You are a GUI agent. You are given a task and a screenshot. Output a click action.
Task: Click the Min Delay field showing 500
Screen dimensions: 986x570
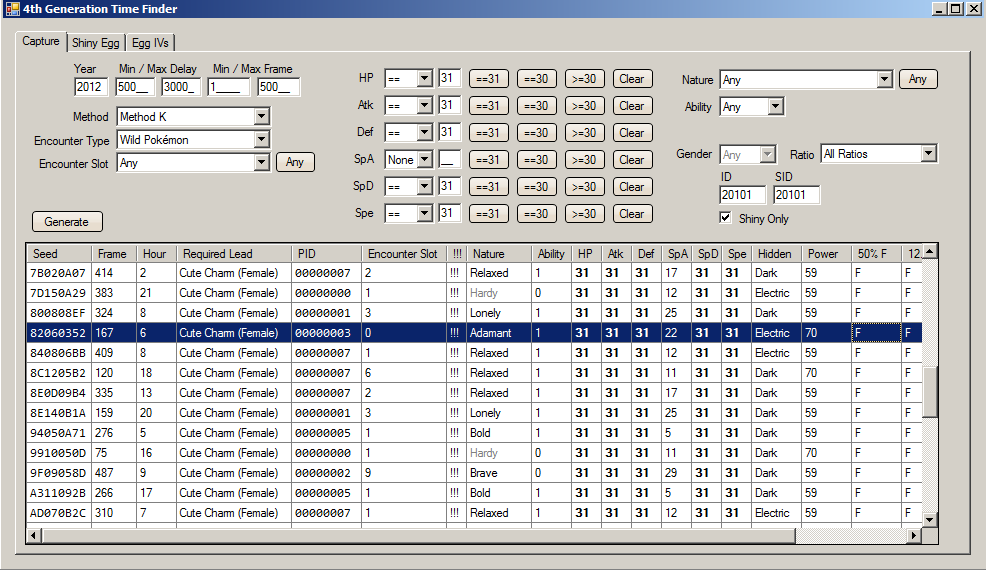135,87
